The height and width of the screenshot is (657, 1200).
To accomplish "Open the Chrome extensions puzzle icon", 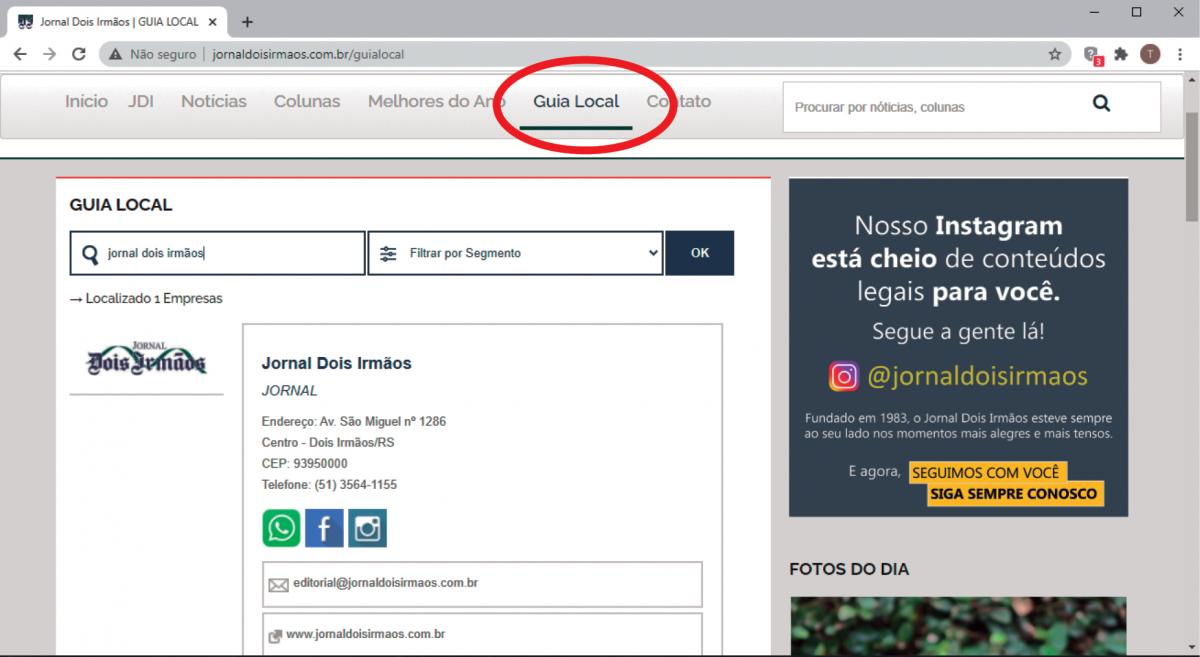I will (1121, 55).
